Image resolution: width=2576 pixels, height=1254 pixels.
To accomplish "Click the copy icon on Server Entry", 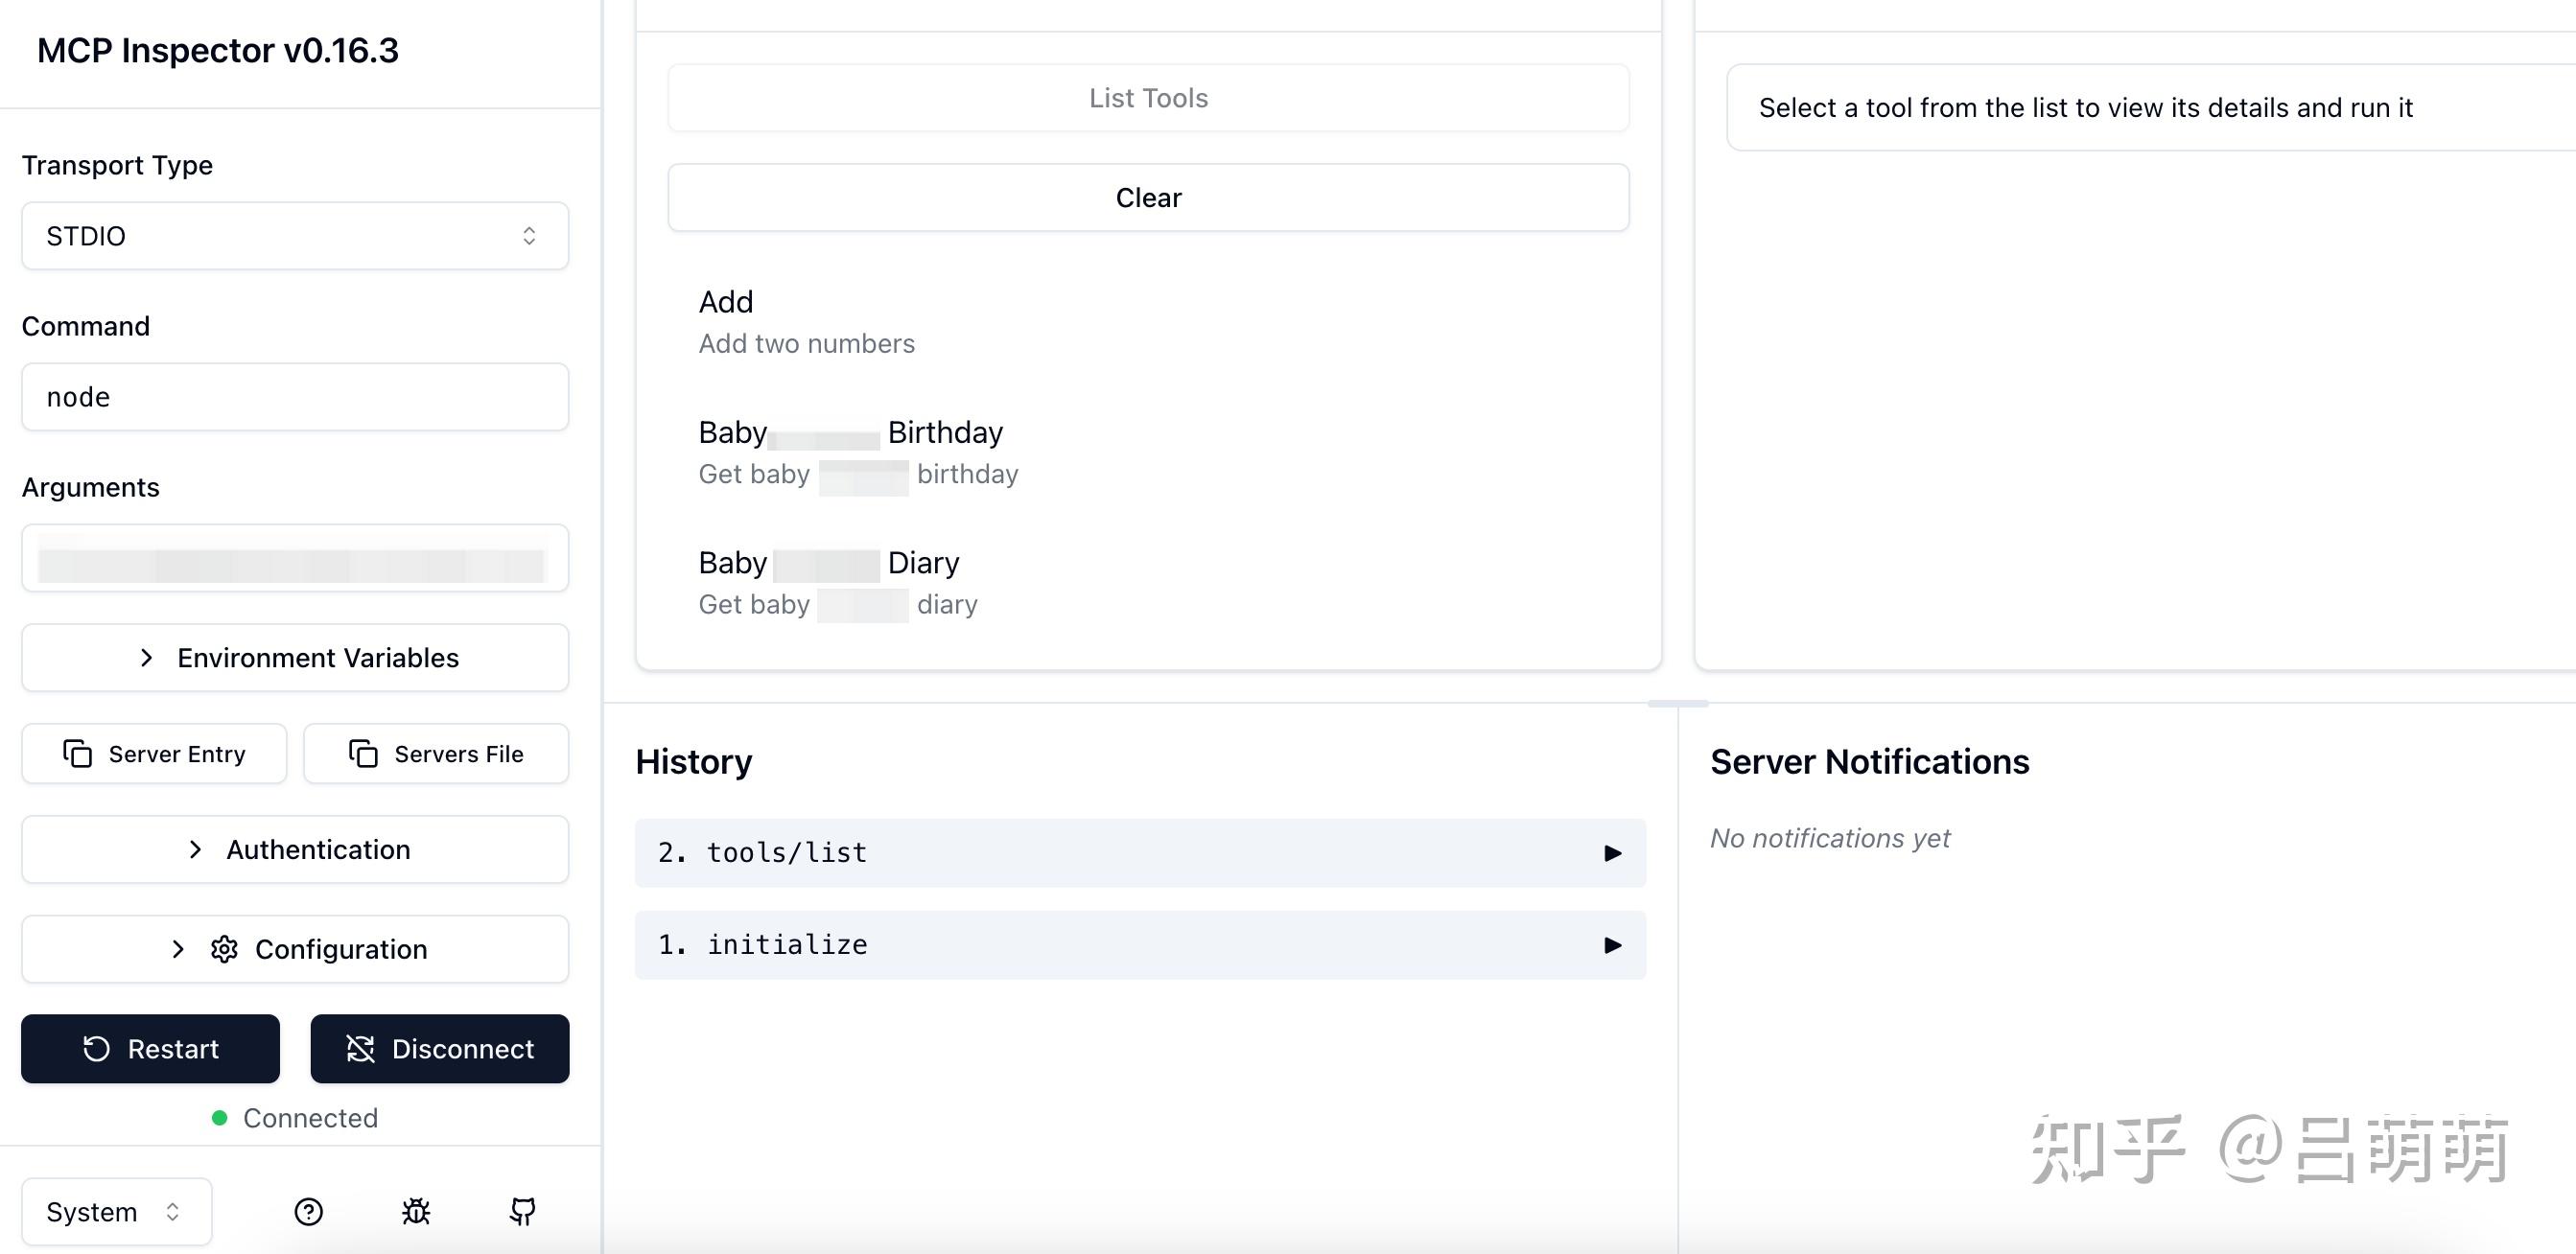I will pos(77,753).
